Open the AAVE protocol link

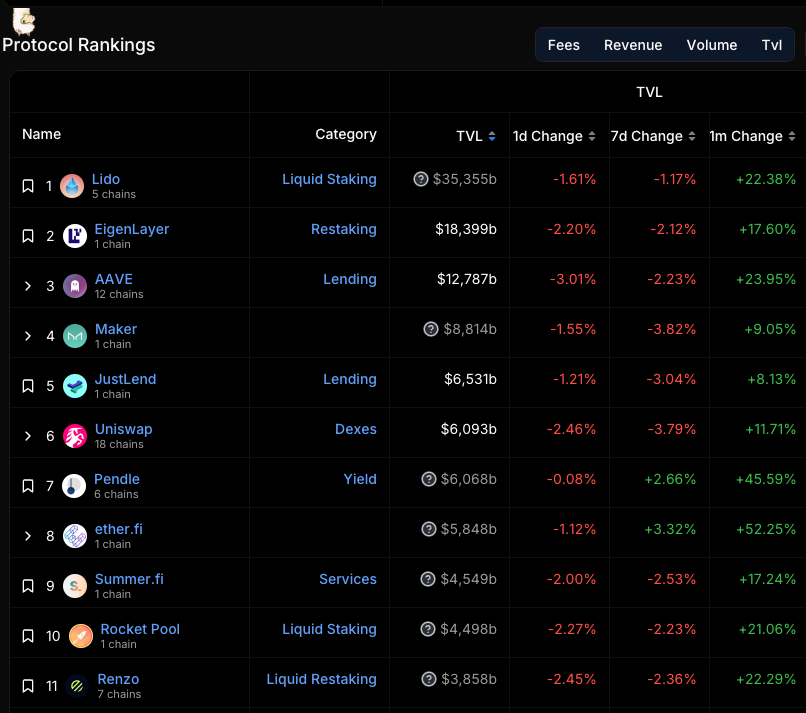(x=114, y=279)
